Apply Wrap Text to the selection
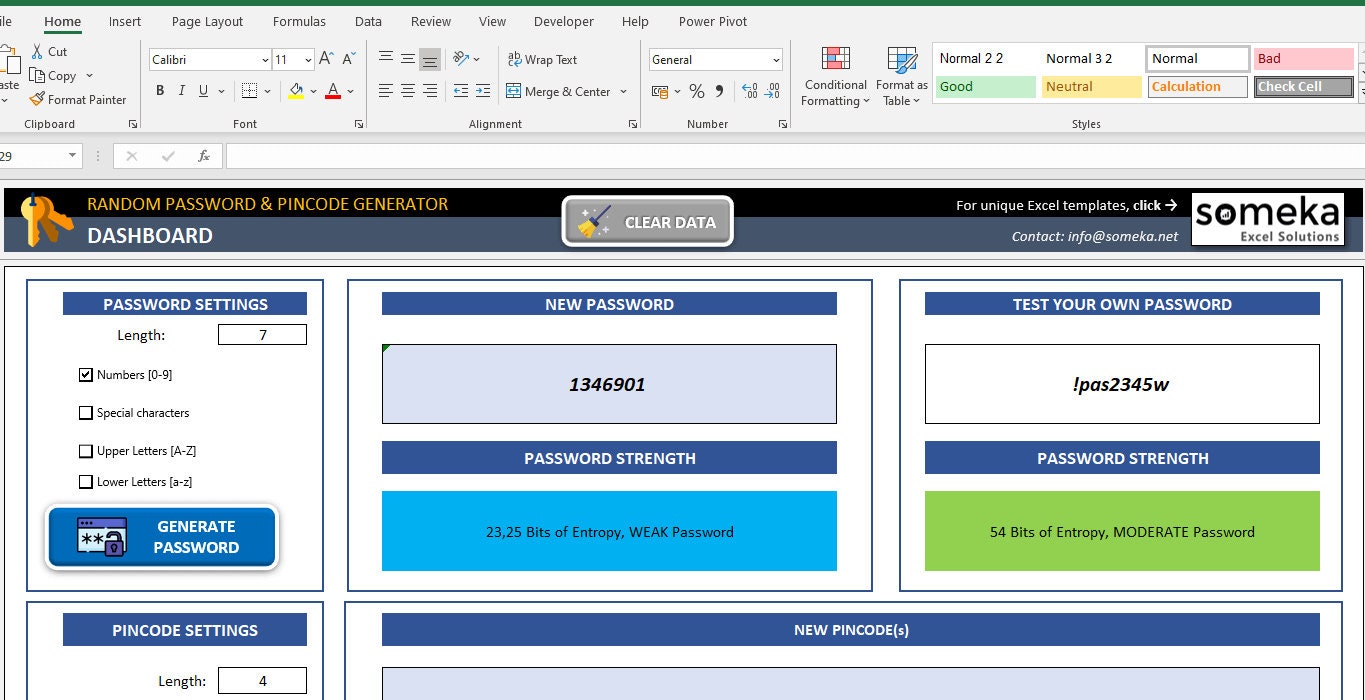 tap(542, 59)
